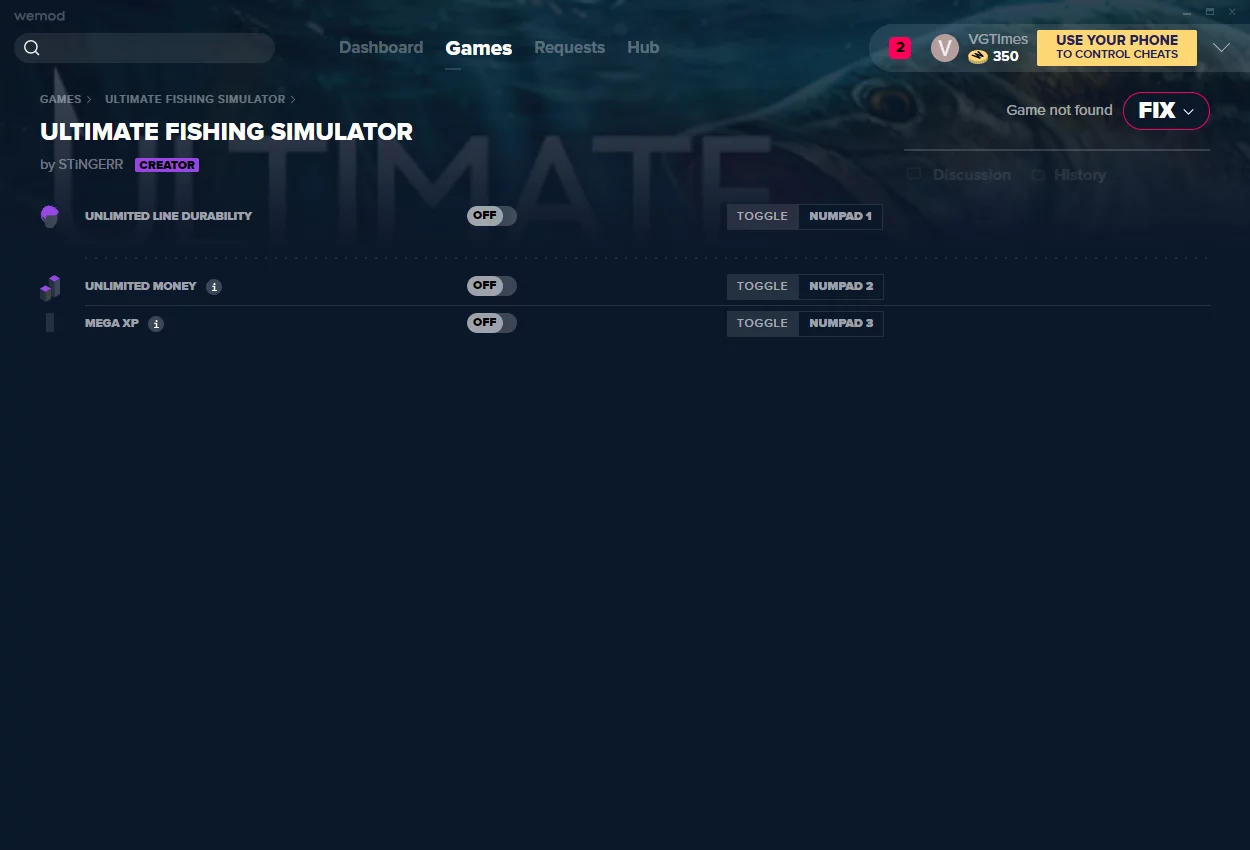The width and height of the screenshot is (1250, 850).
Task: Click the UNLIMITED MONEY label
Action: (x=141, y=286)
